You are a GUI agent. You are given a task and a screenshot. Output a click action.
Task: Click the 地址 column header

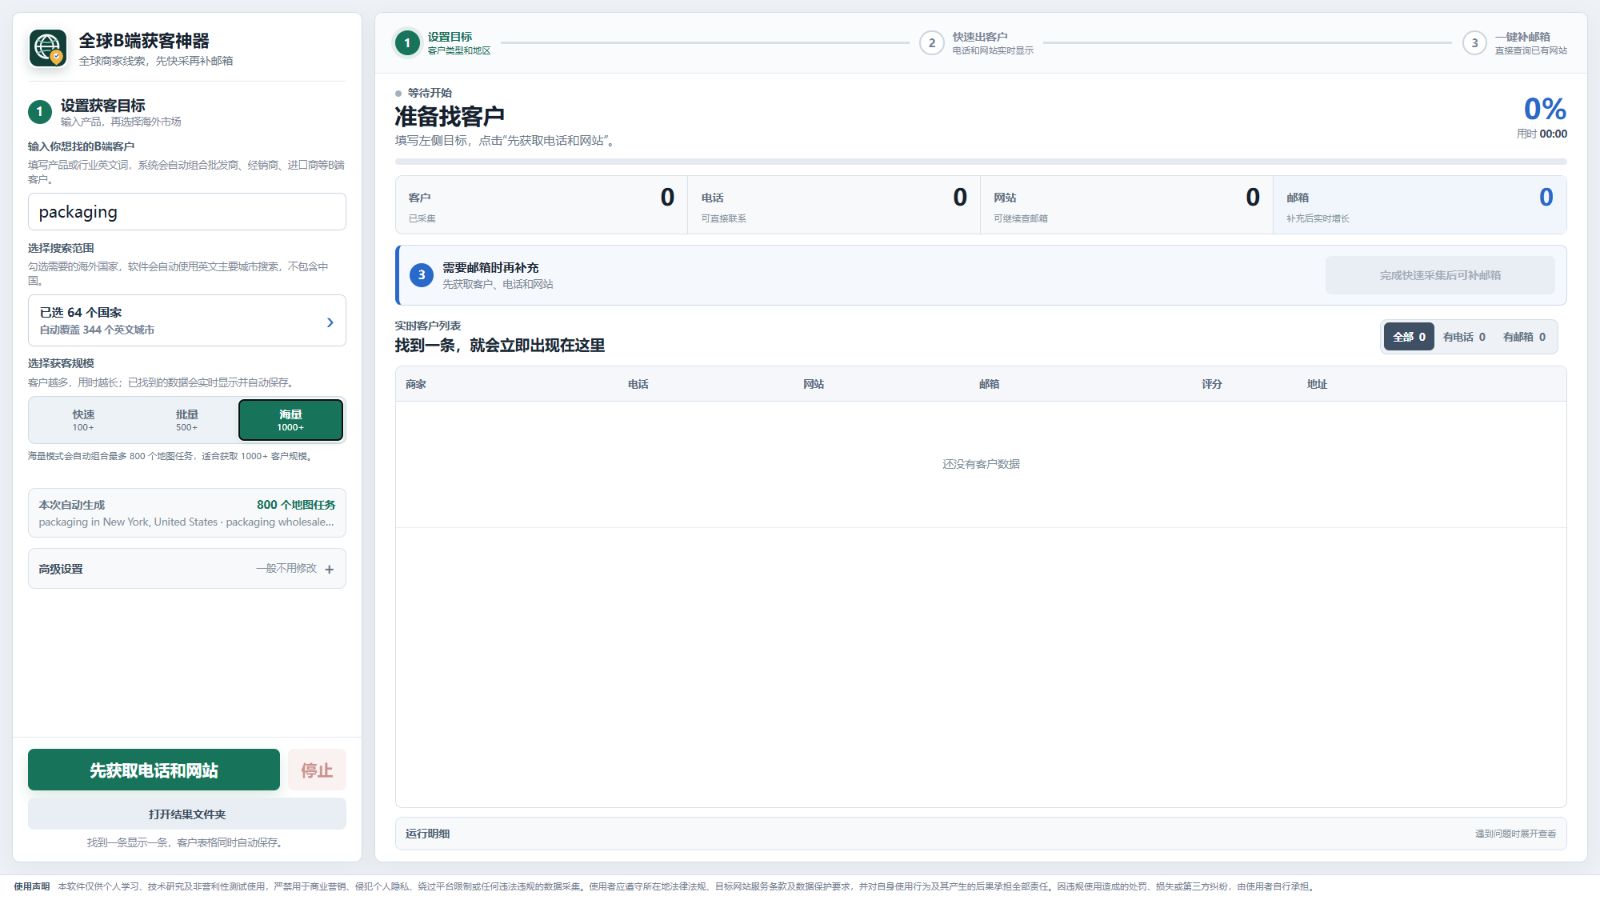click(1317, 384)
